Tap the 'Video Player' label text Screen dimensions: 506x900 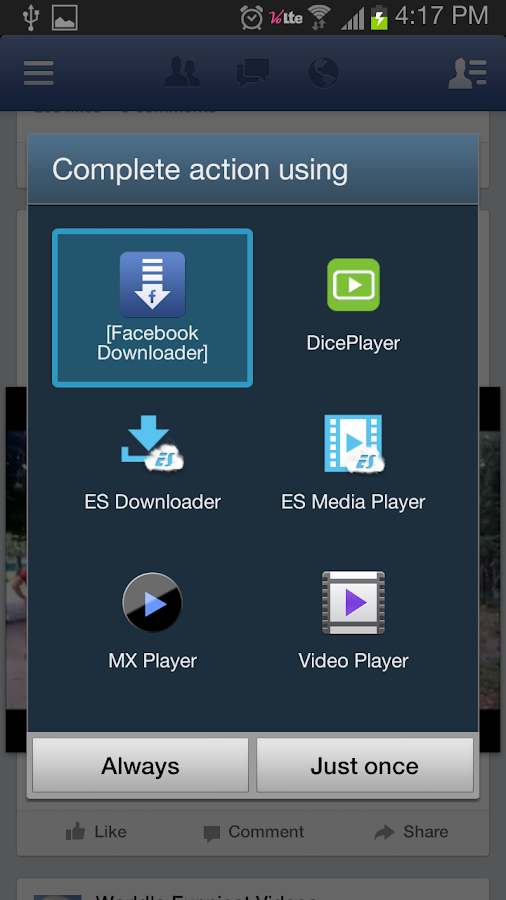tap(353, 661)
